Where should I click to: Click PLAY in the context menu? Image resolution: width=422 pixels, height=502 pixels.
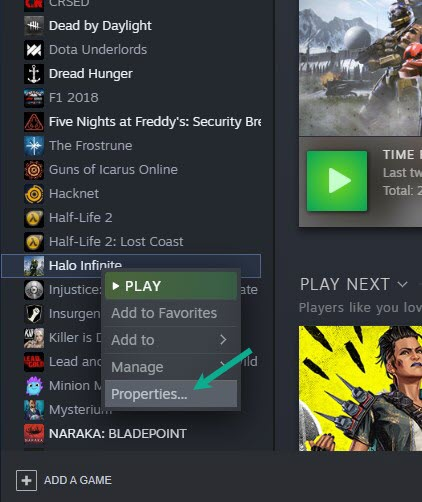click(171, 286)
